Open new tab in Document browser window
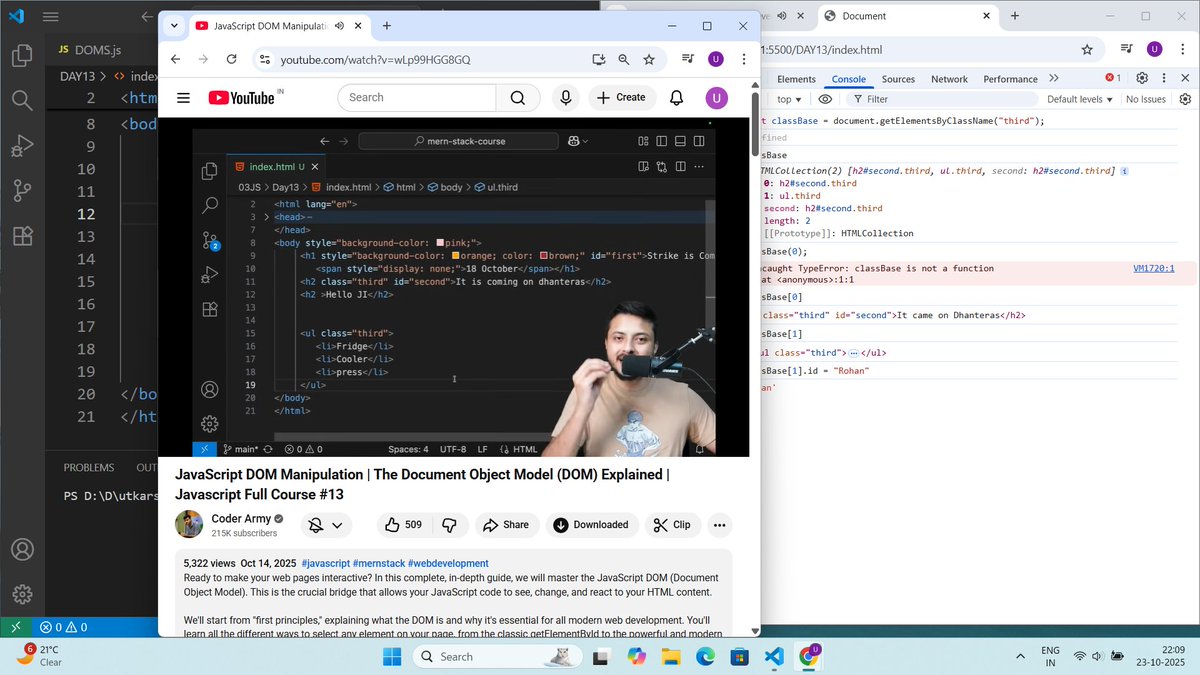This screenshot has width=1200, height=675. pos(1014,16)
